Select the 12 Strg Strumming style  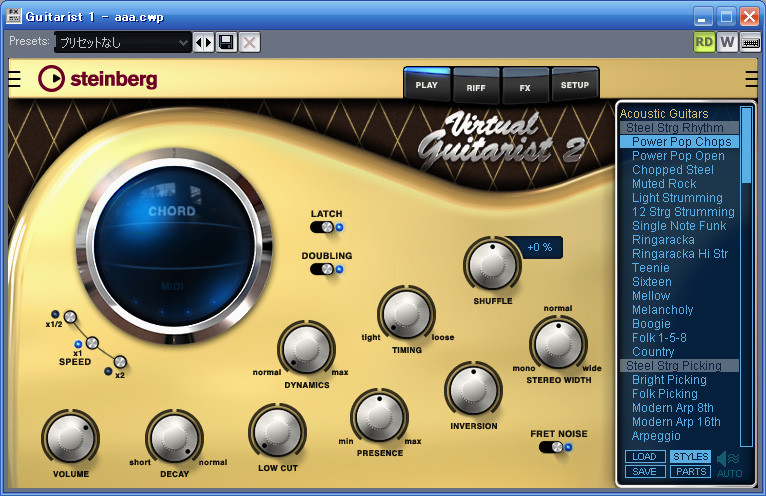pyautogui.click(x=683, y=212)
